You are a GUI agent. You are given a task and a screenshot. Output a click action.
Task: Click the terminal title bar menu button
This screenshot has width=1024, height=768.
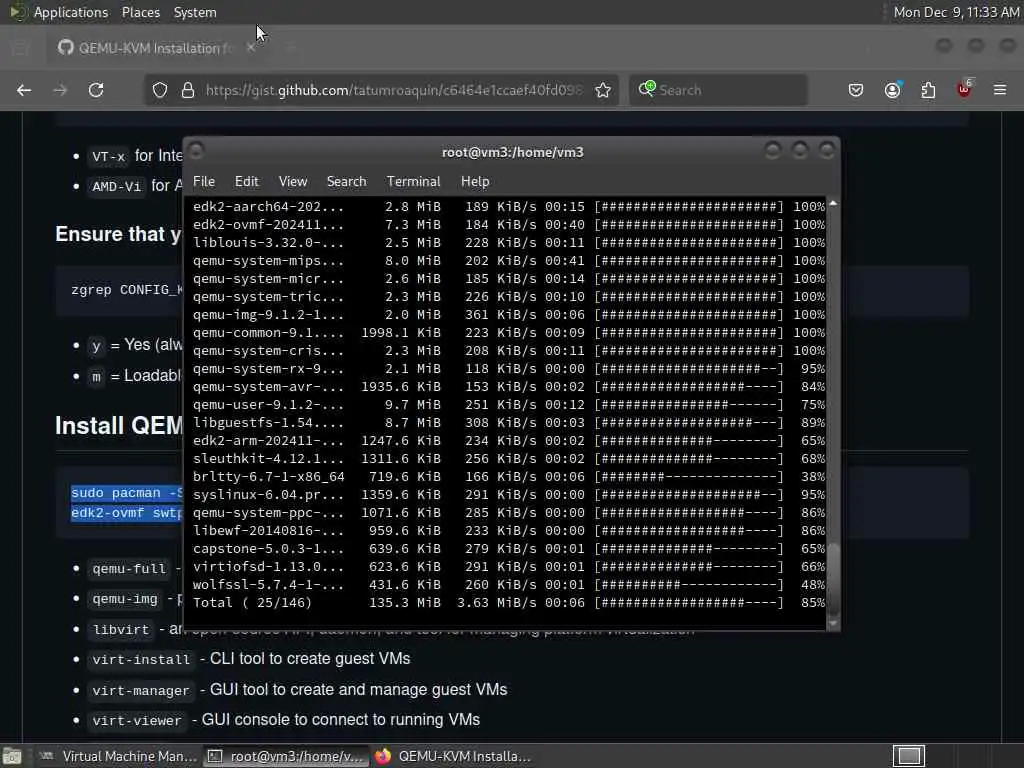click(x=197, y=151)
